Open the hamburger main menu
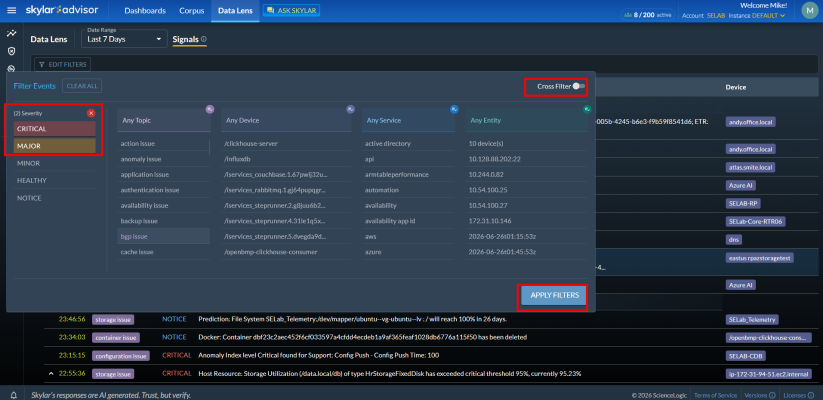The height and width of the screenshot is (400, 823). click(12, 10)
